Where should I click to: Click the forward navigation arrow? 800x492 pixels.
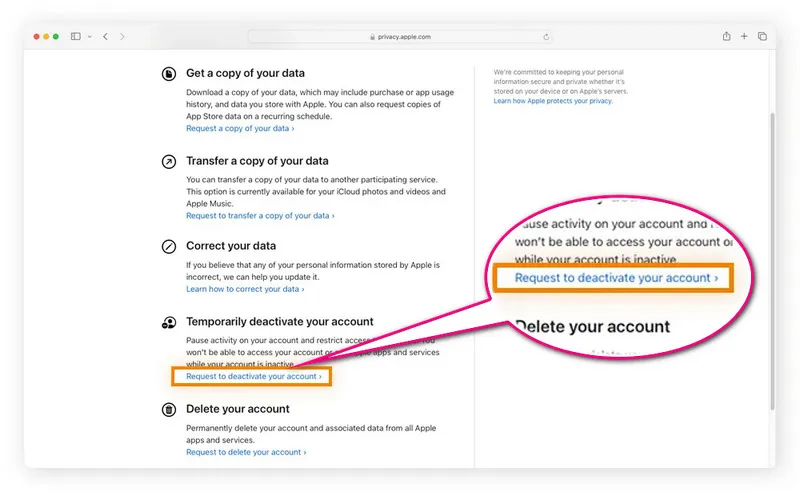122,37
